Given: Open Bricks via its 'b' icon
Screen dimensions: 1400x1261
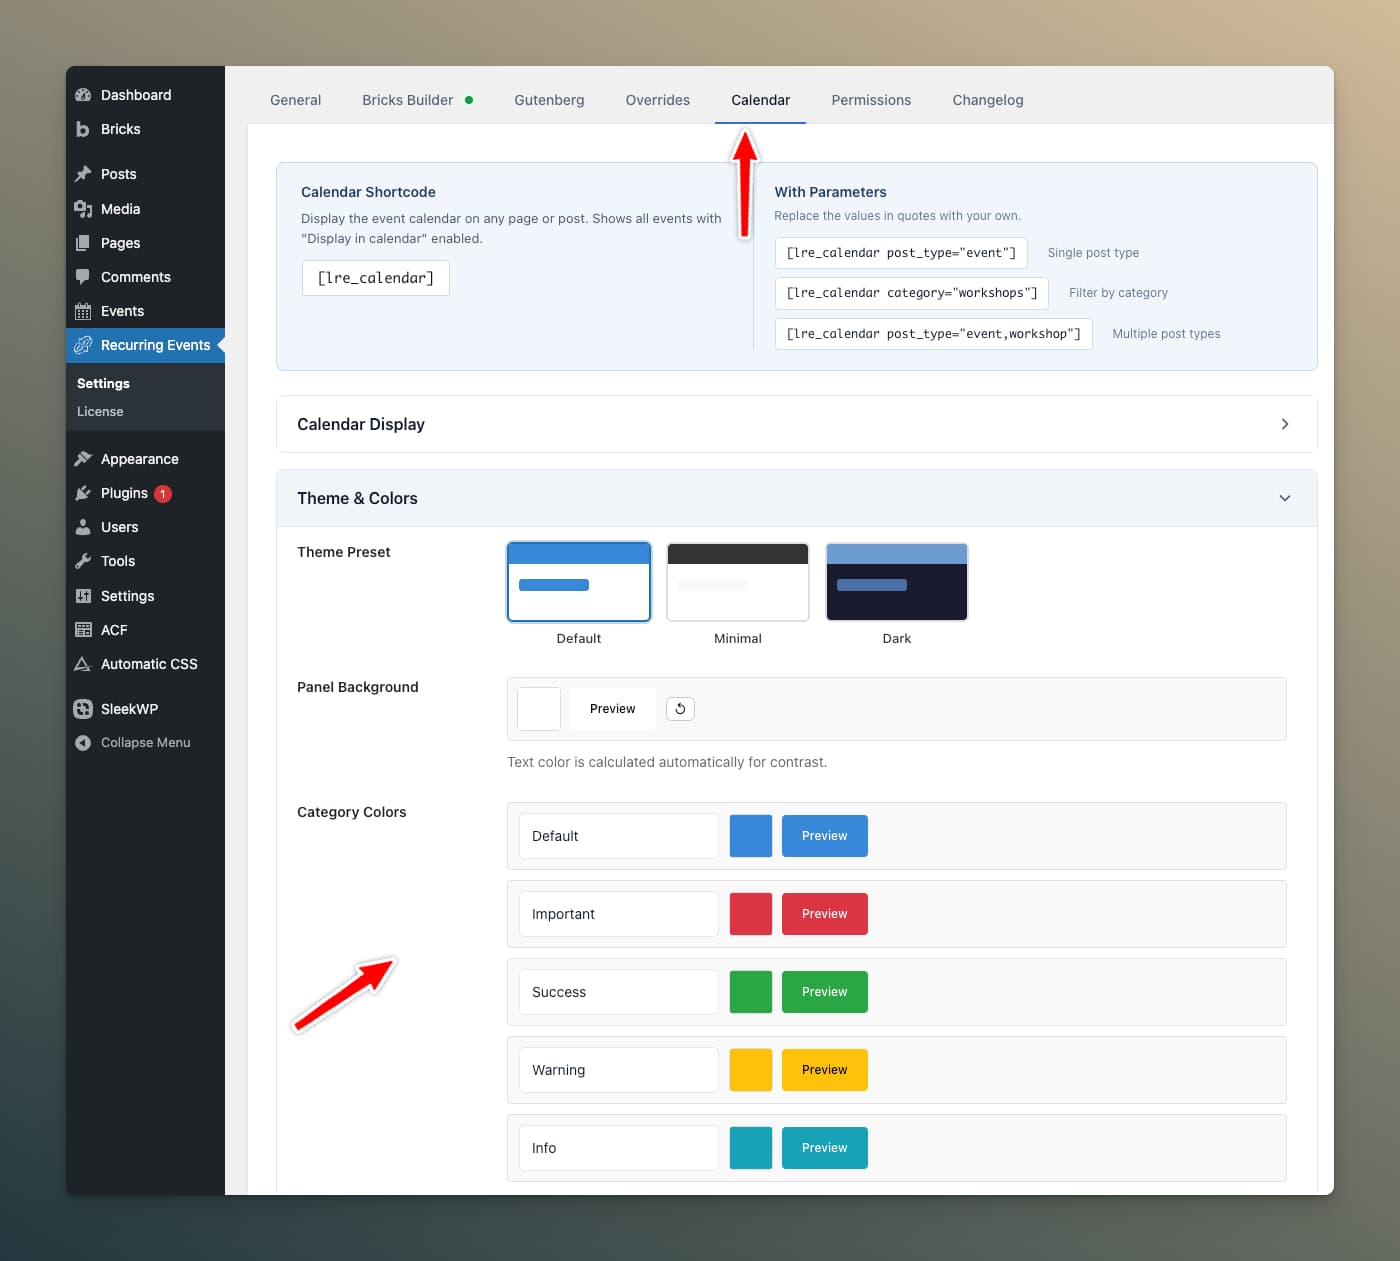Looking at the screenshot, I should pos(83,129).
